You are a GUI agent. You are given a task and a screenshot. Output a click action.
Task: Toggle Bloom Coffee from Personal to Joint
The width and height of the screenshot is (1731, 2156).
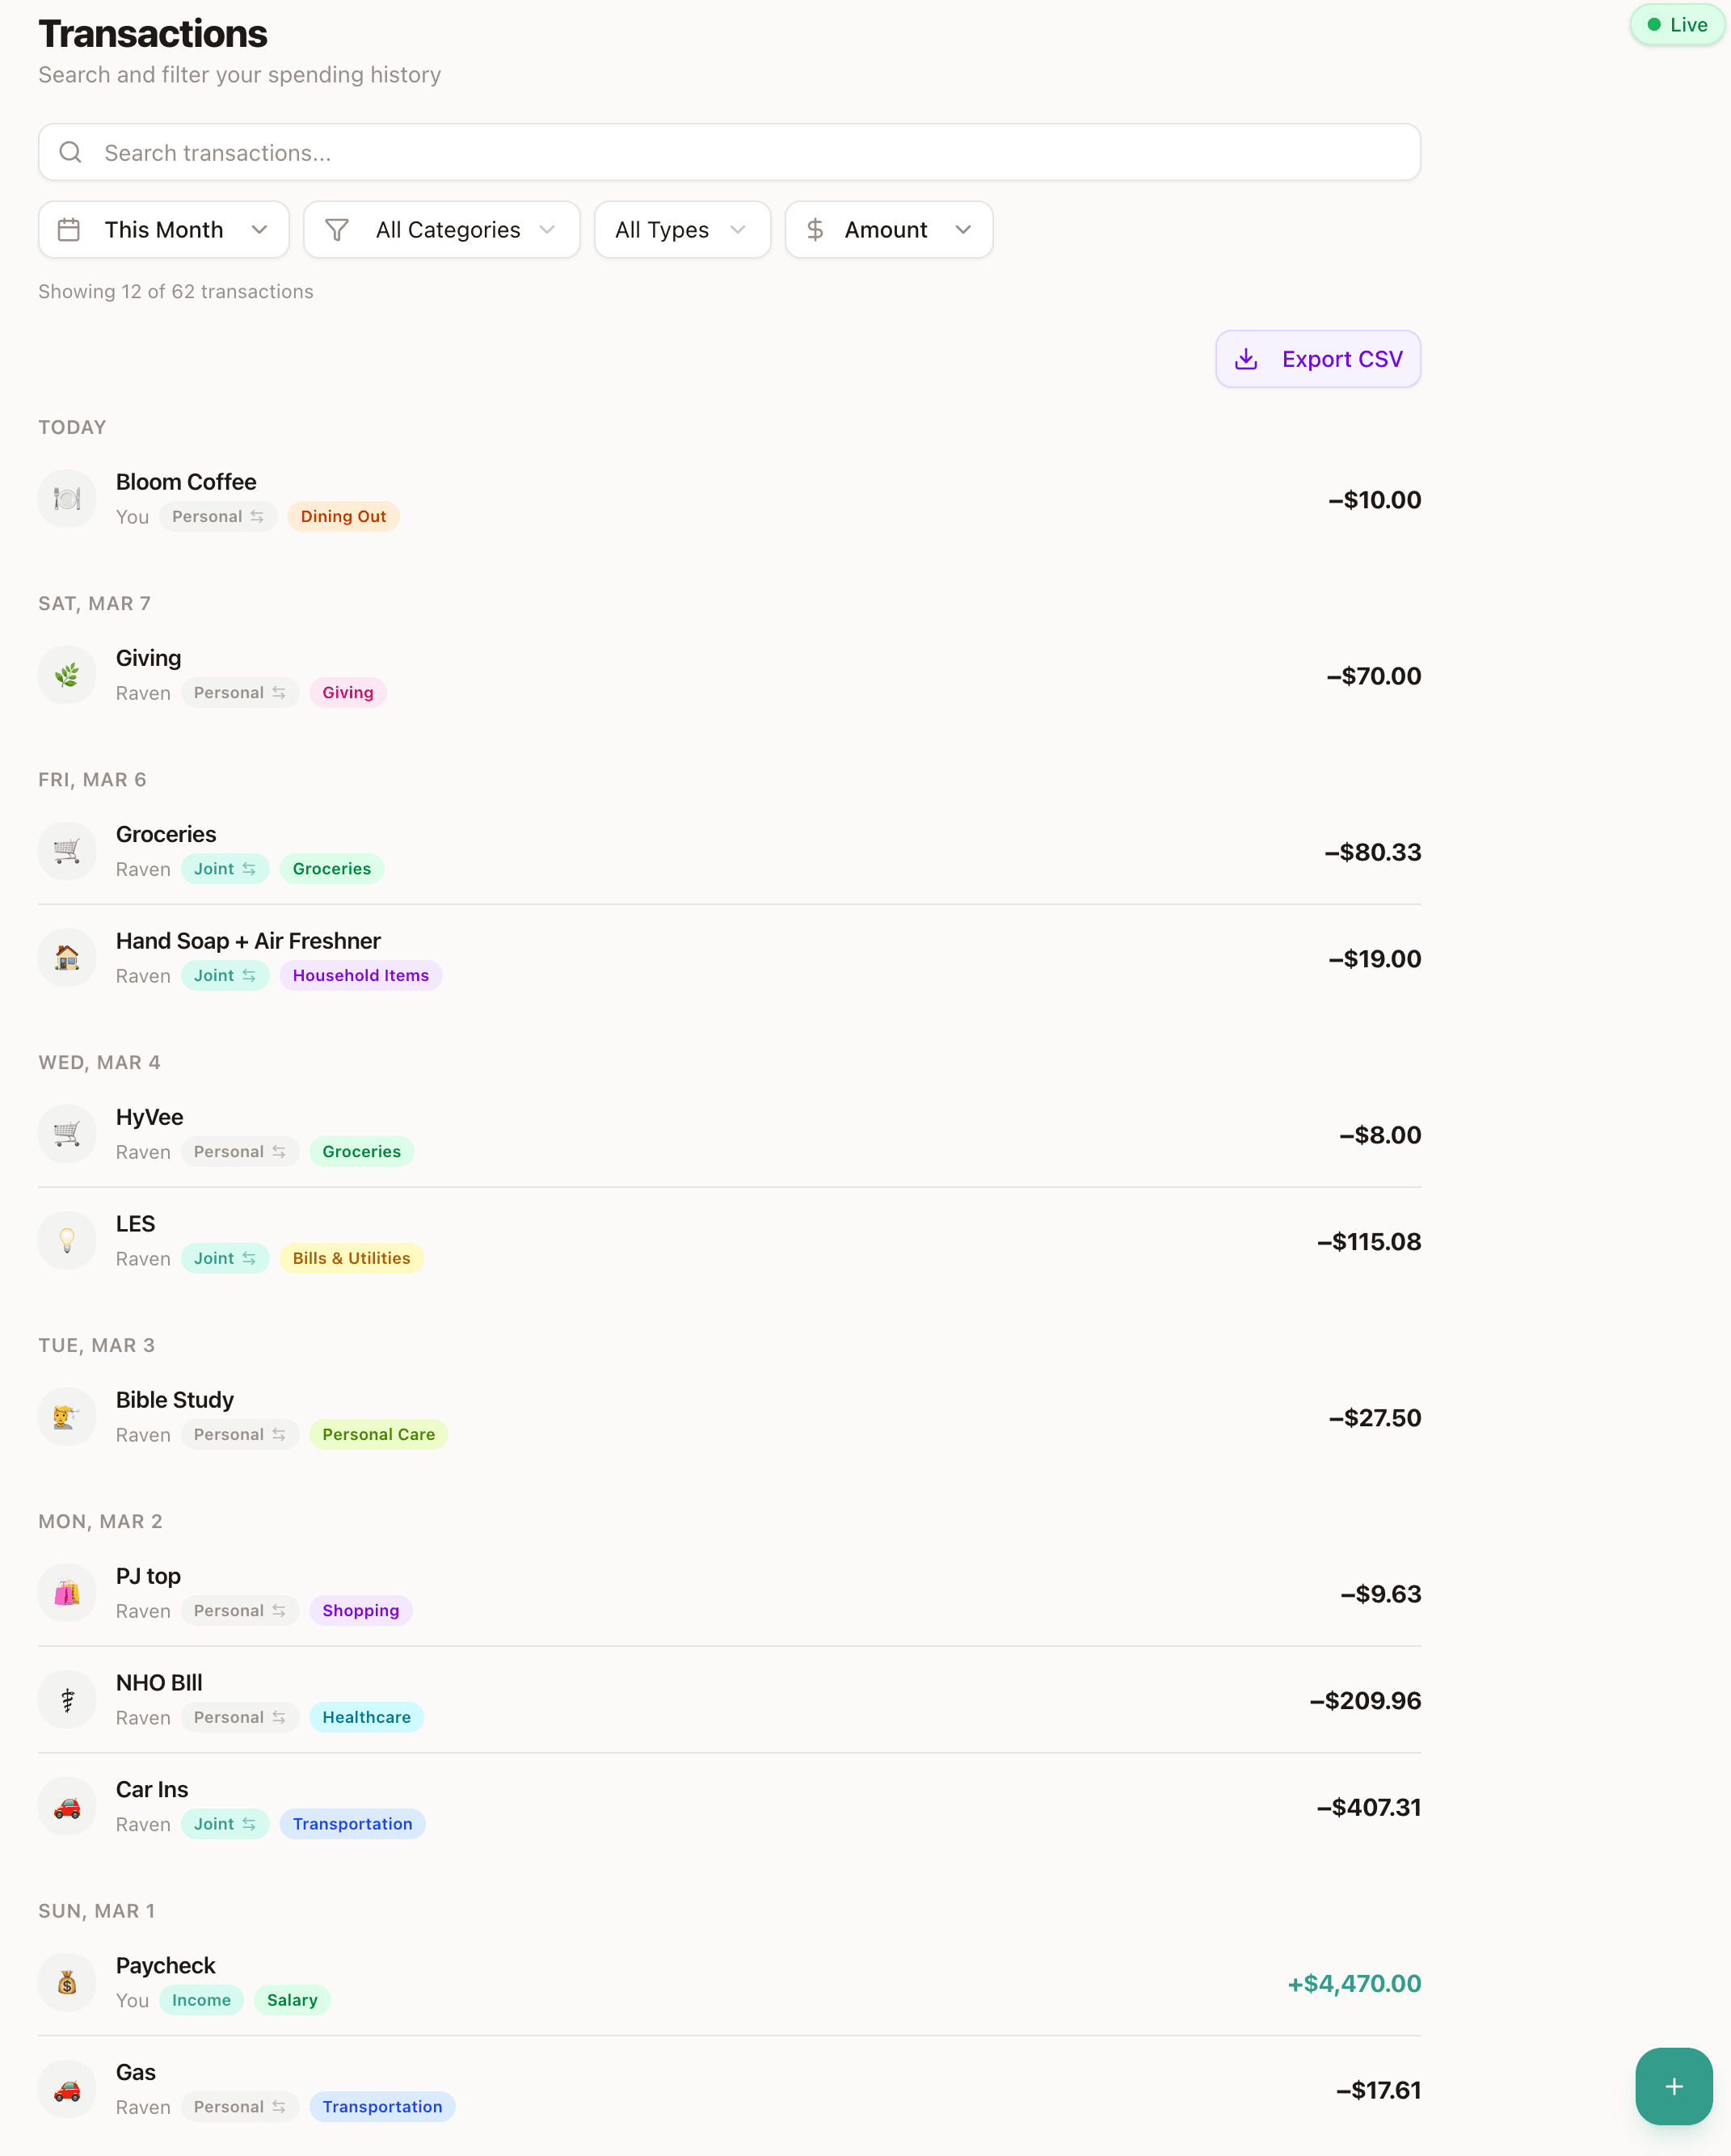coord(218,516)
